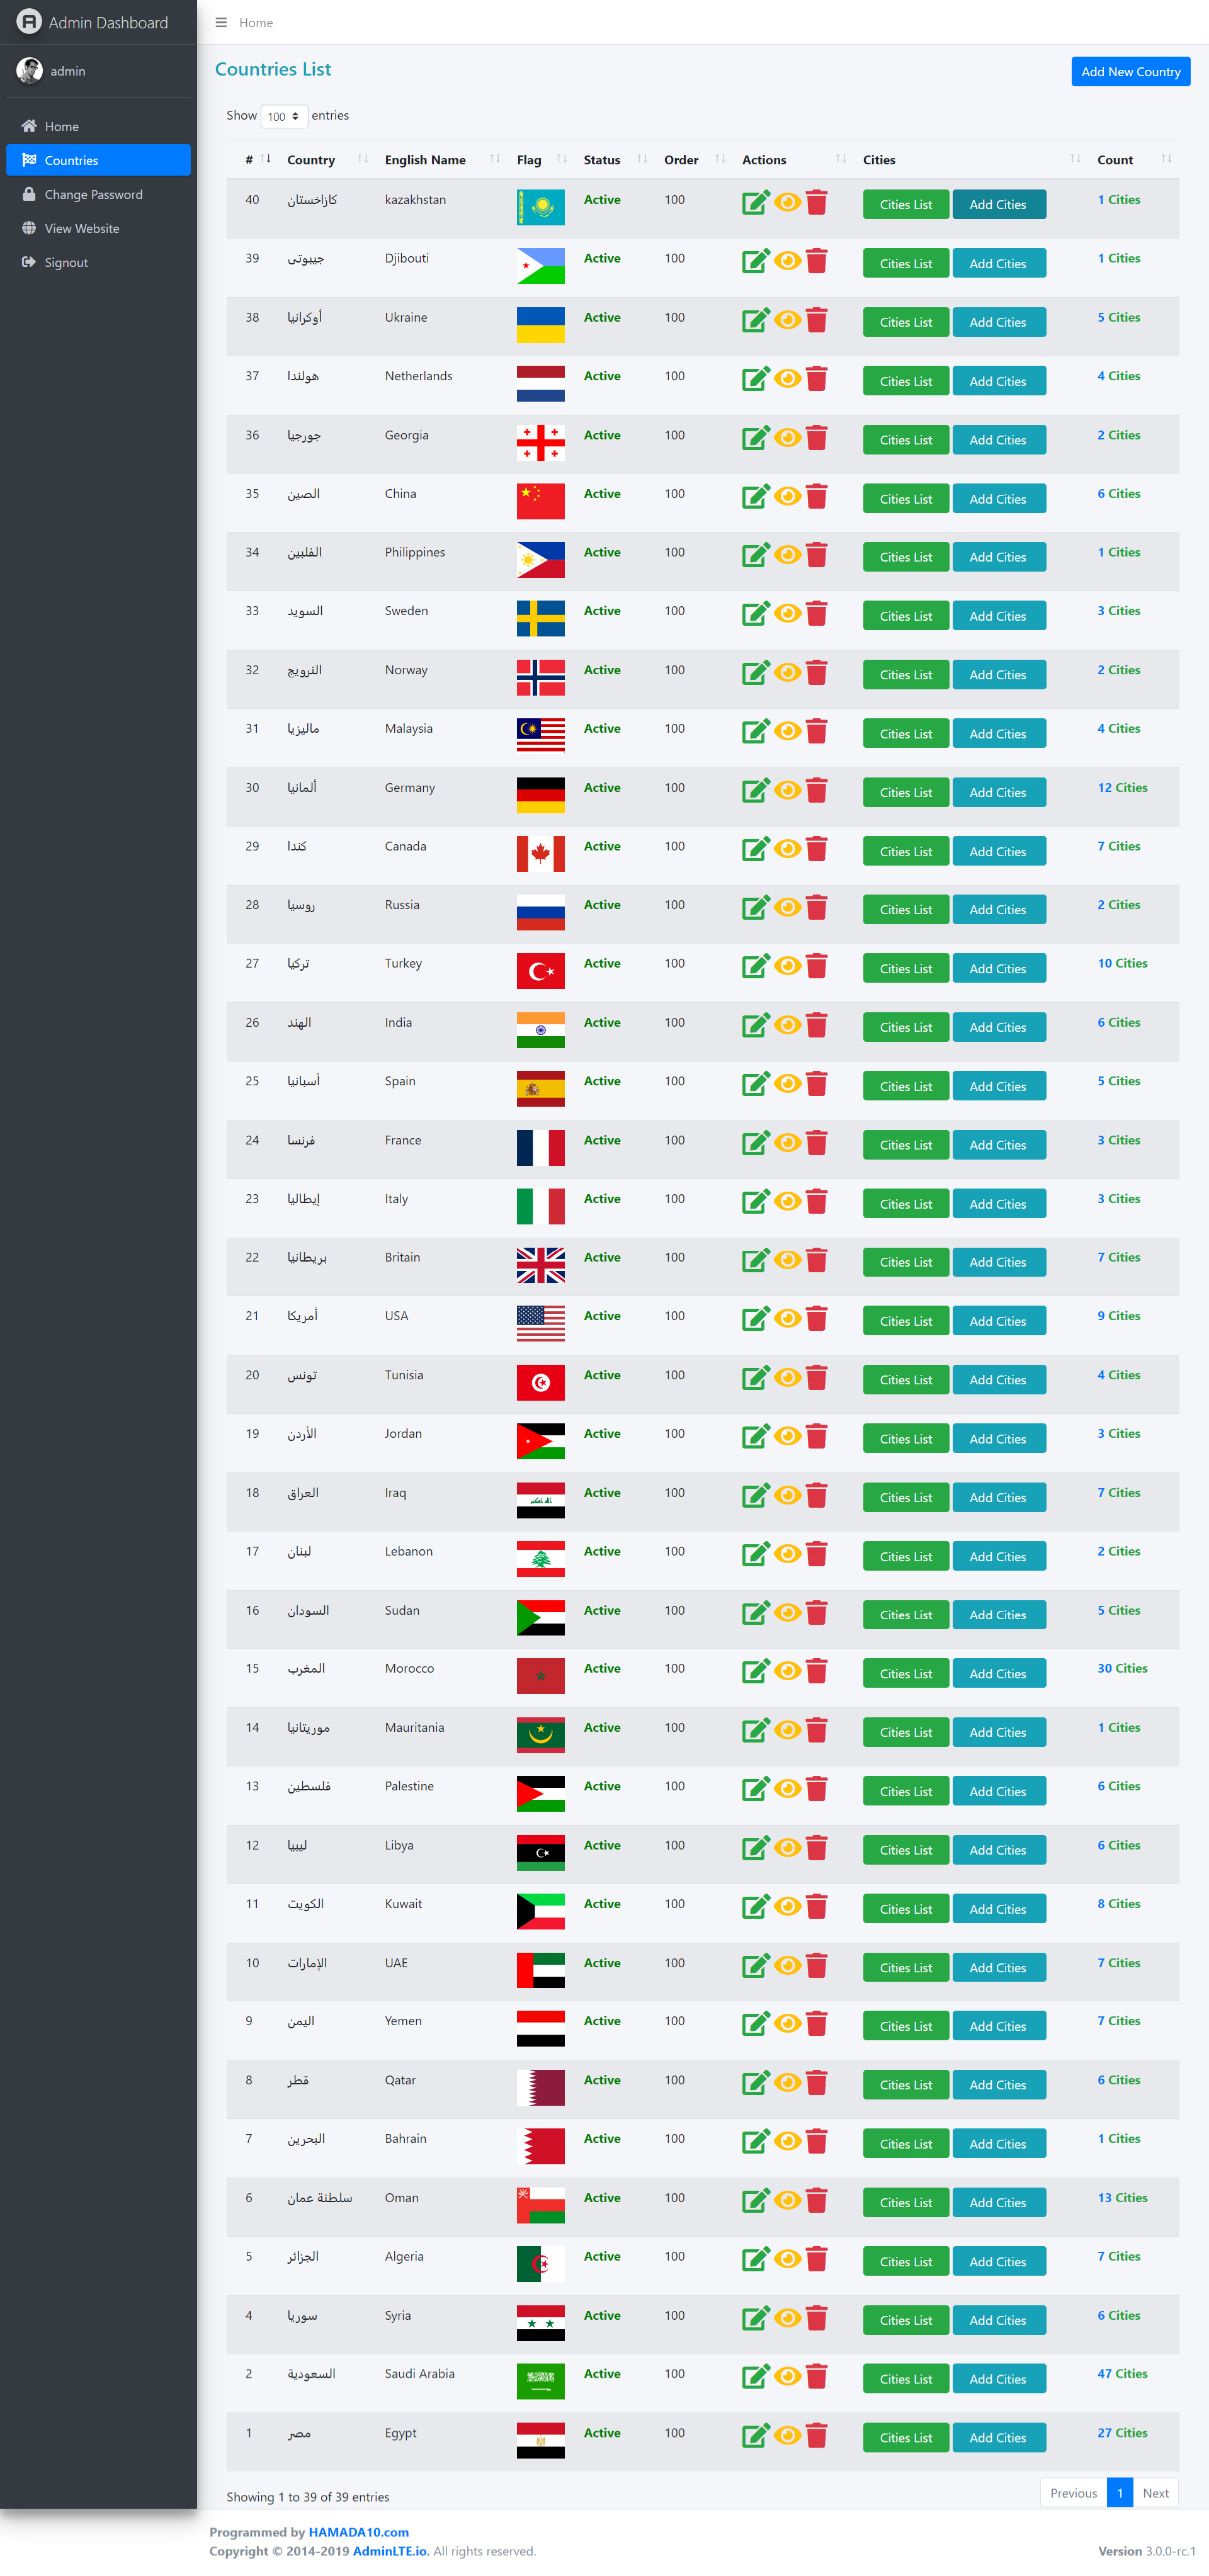Delete Djibouti using the trash icon
Screen dimensions: 1209x2576
pyautogui.click(x=816, y=262)
